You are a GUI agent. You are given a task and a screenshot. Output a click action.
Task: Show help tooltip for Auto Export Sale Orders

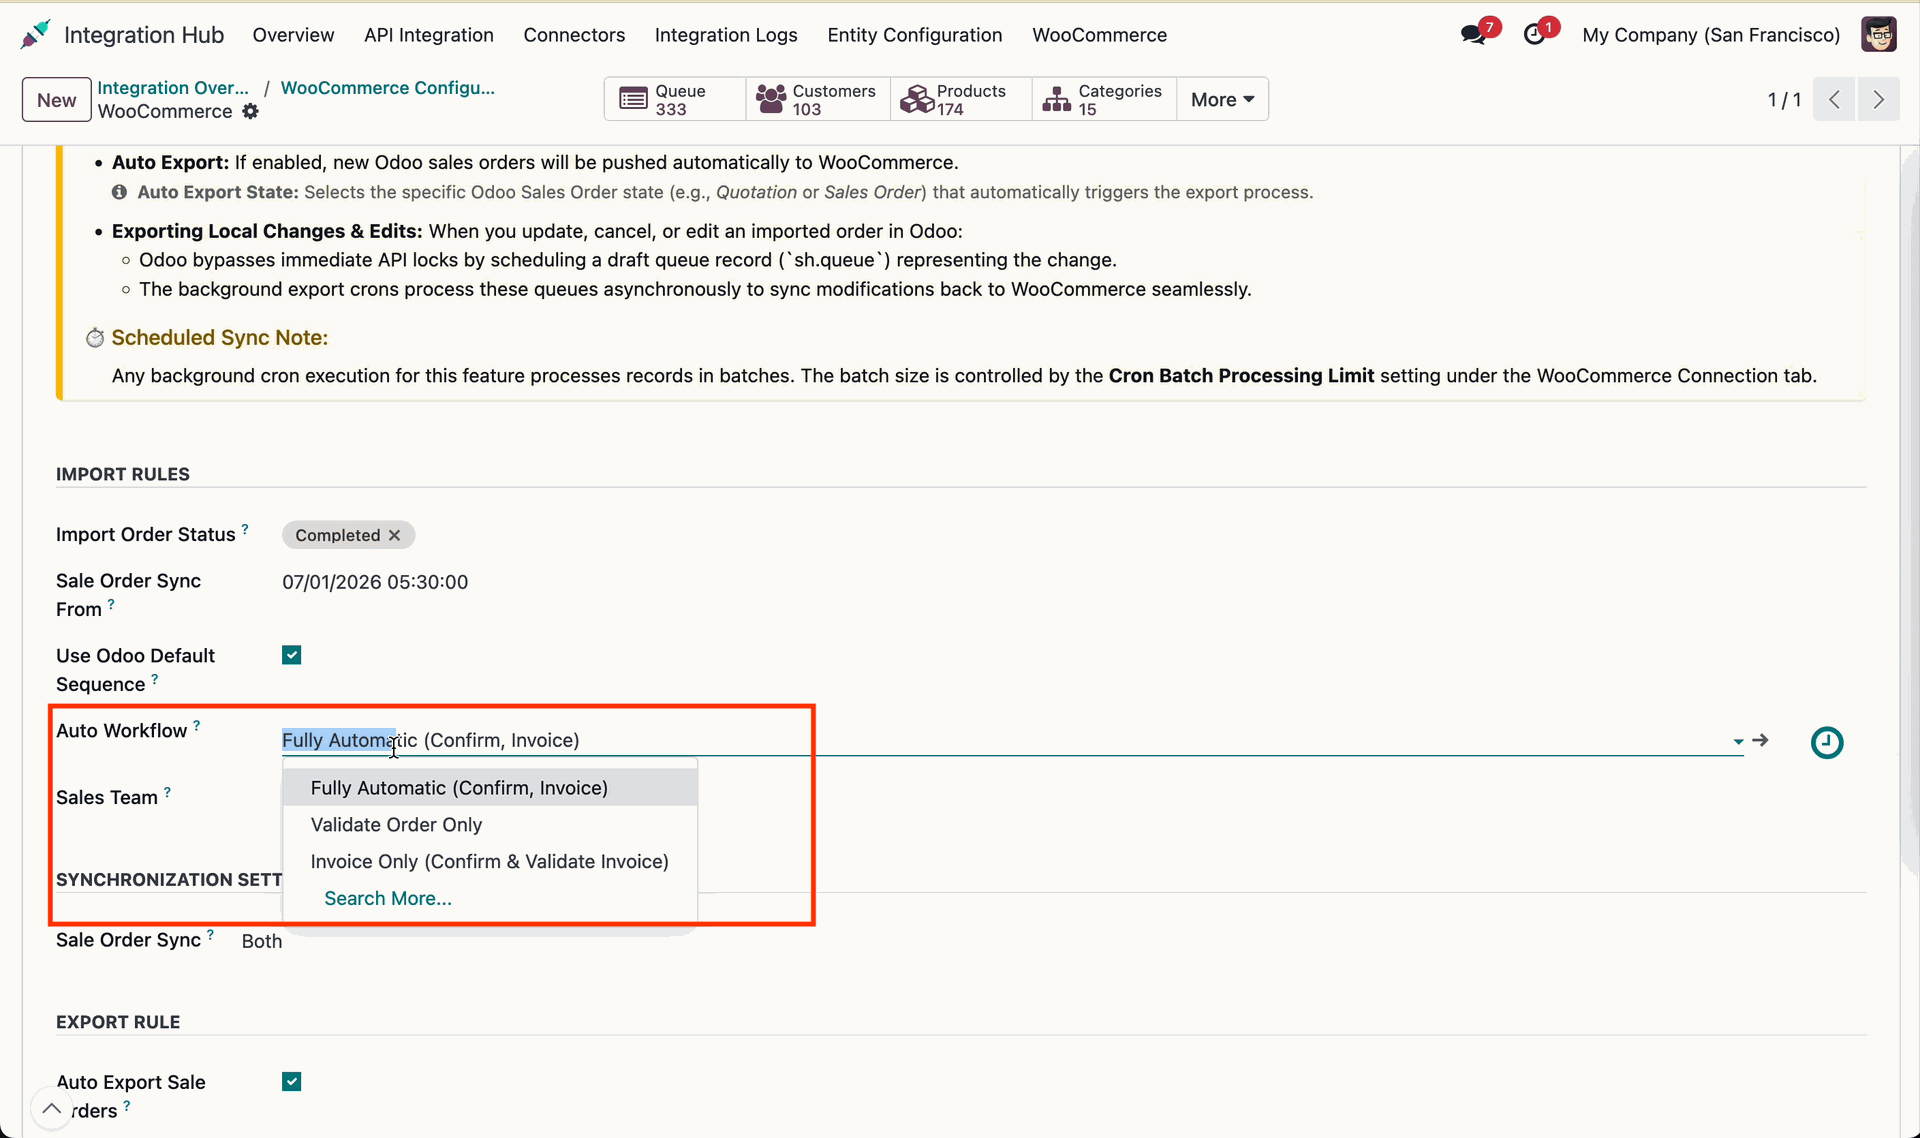pyautogui.click(x=127, y=1105)
